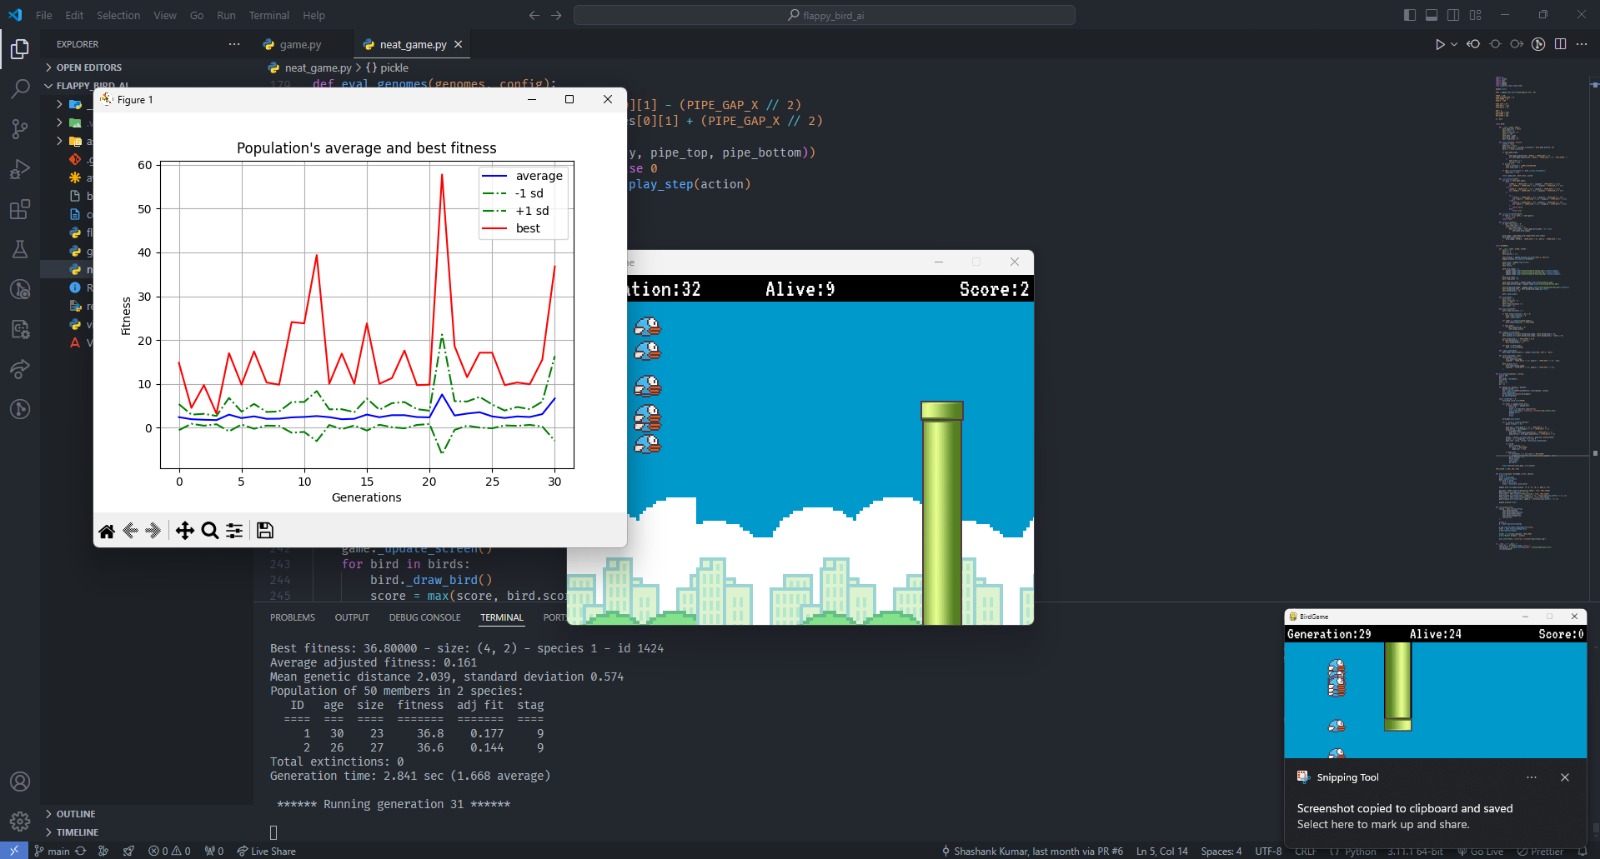Image resolution: width=1600 pixels, height=859 pixels.
Task: Go back to previous view in Figure 1
Action: coord(130,531)
